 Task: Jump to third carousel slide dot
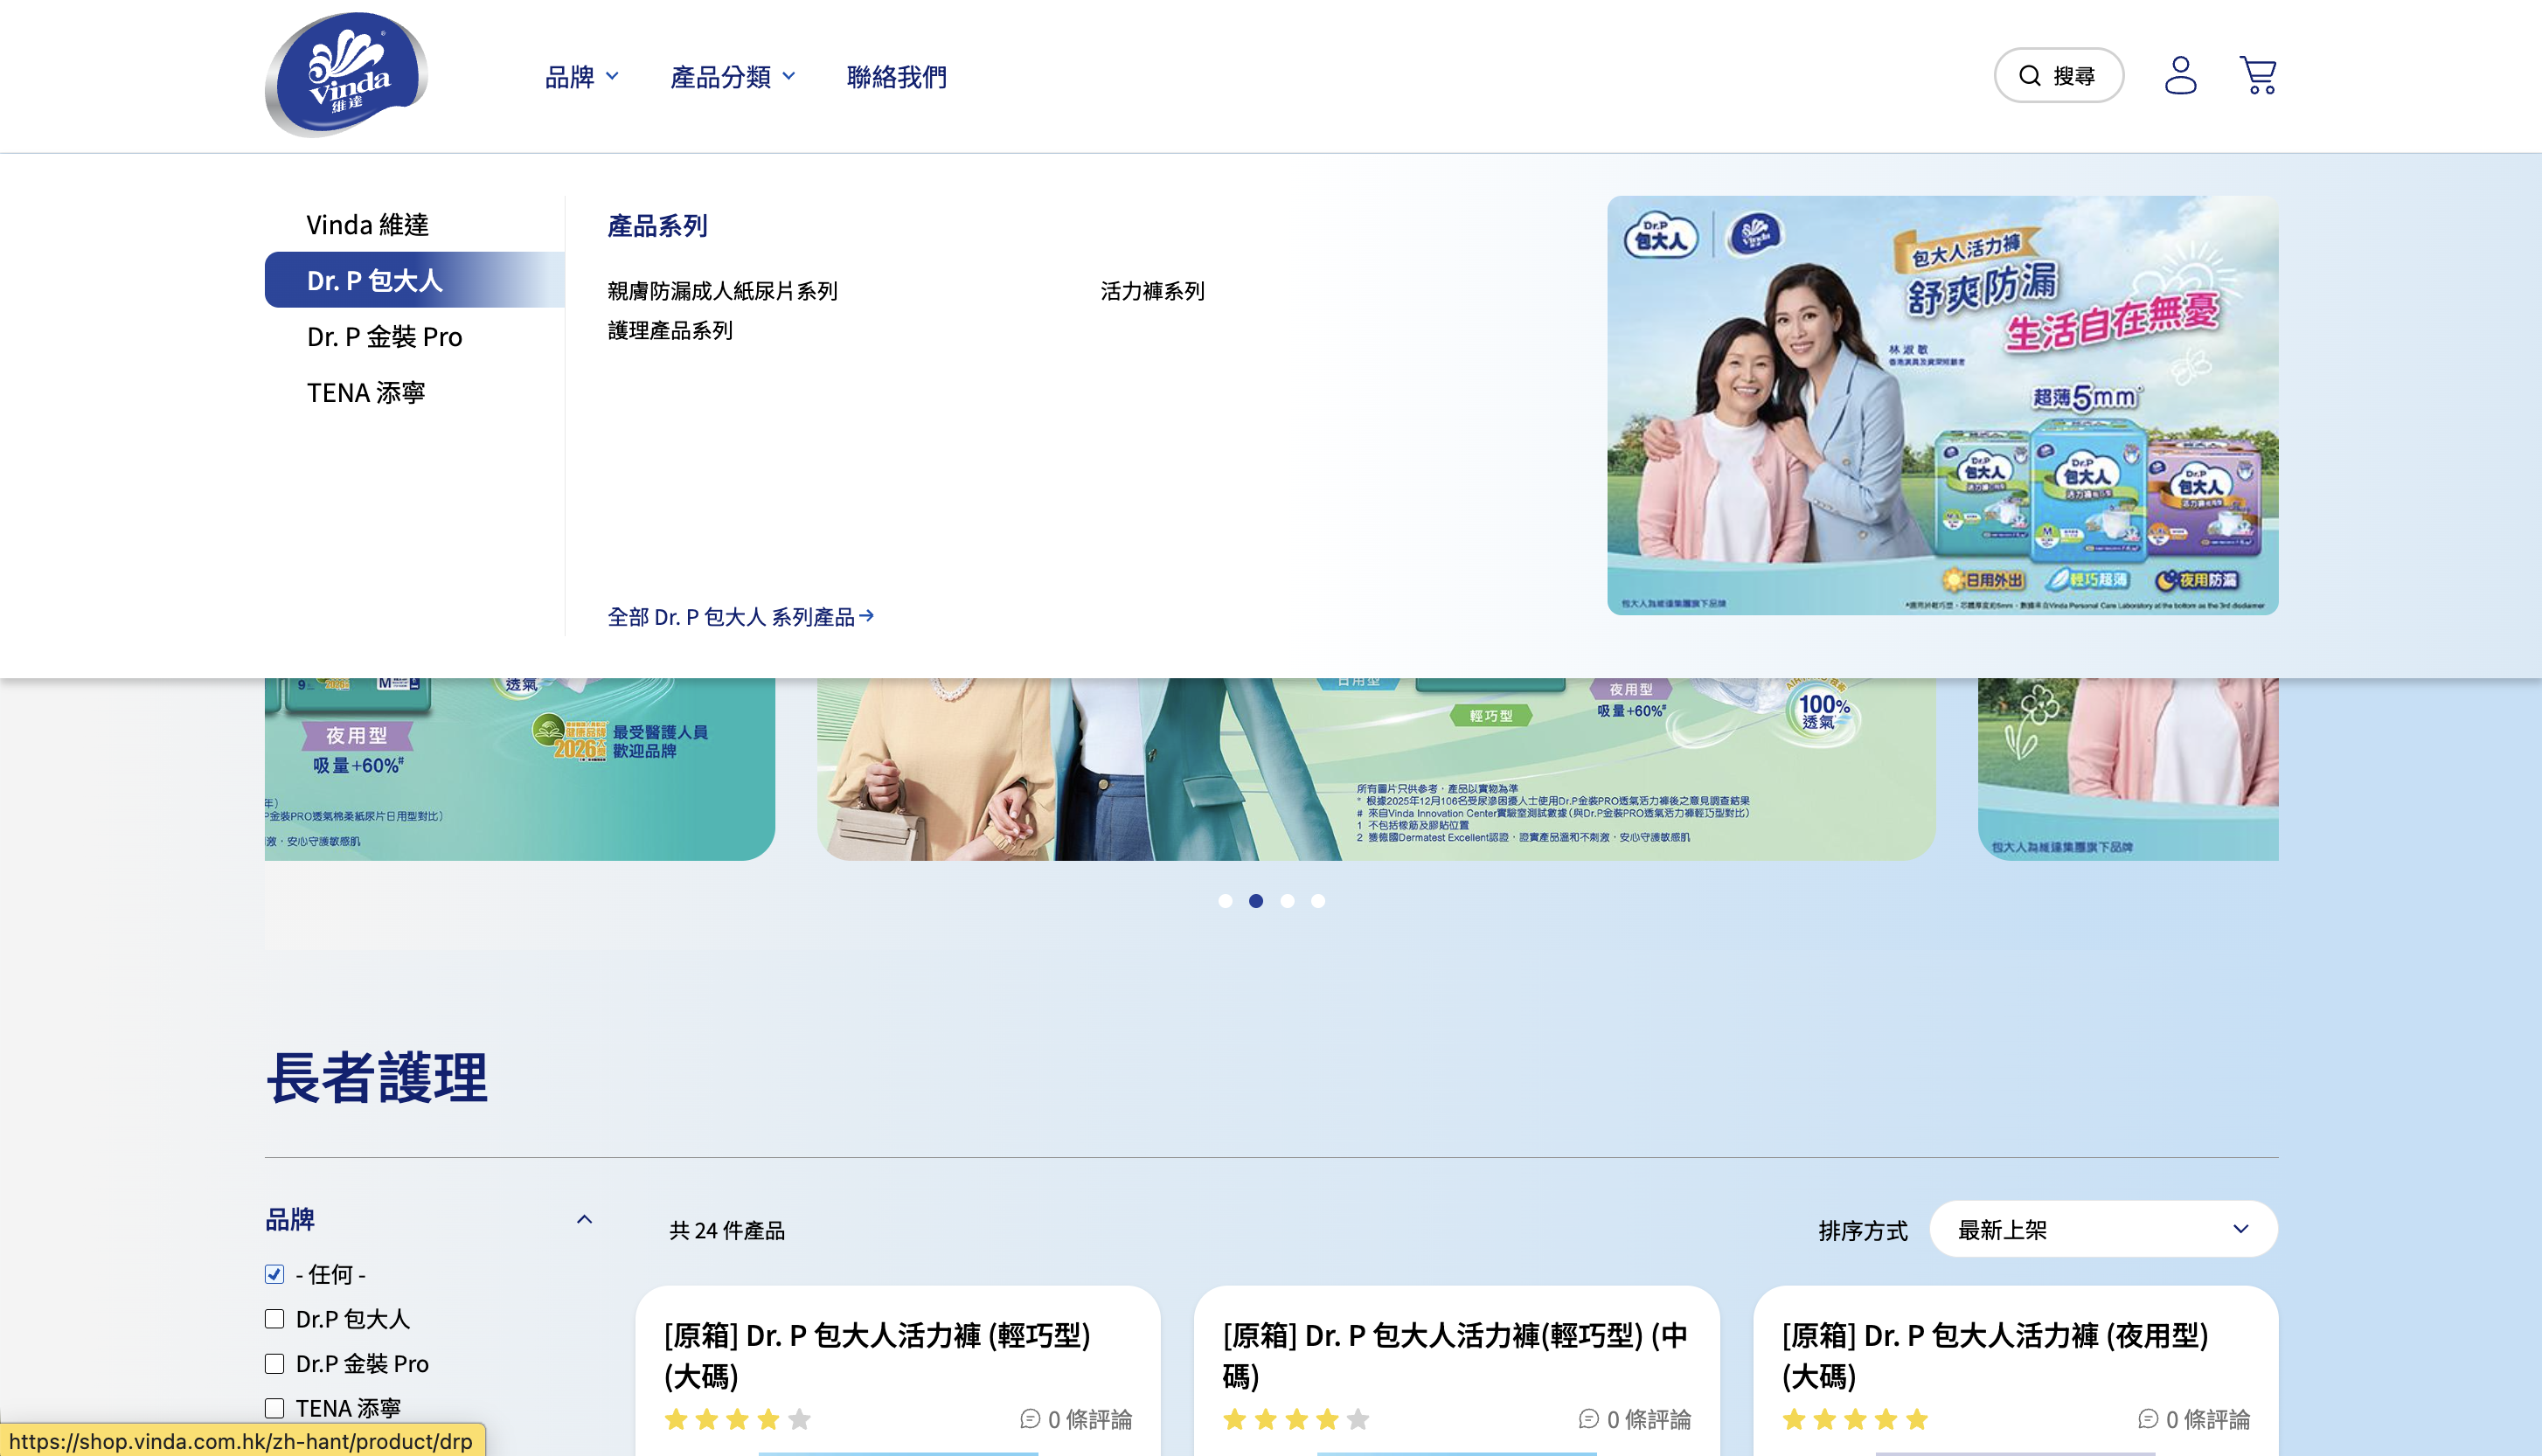1287,901
